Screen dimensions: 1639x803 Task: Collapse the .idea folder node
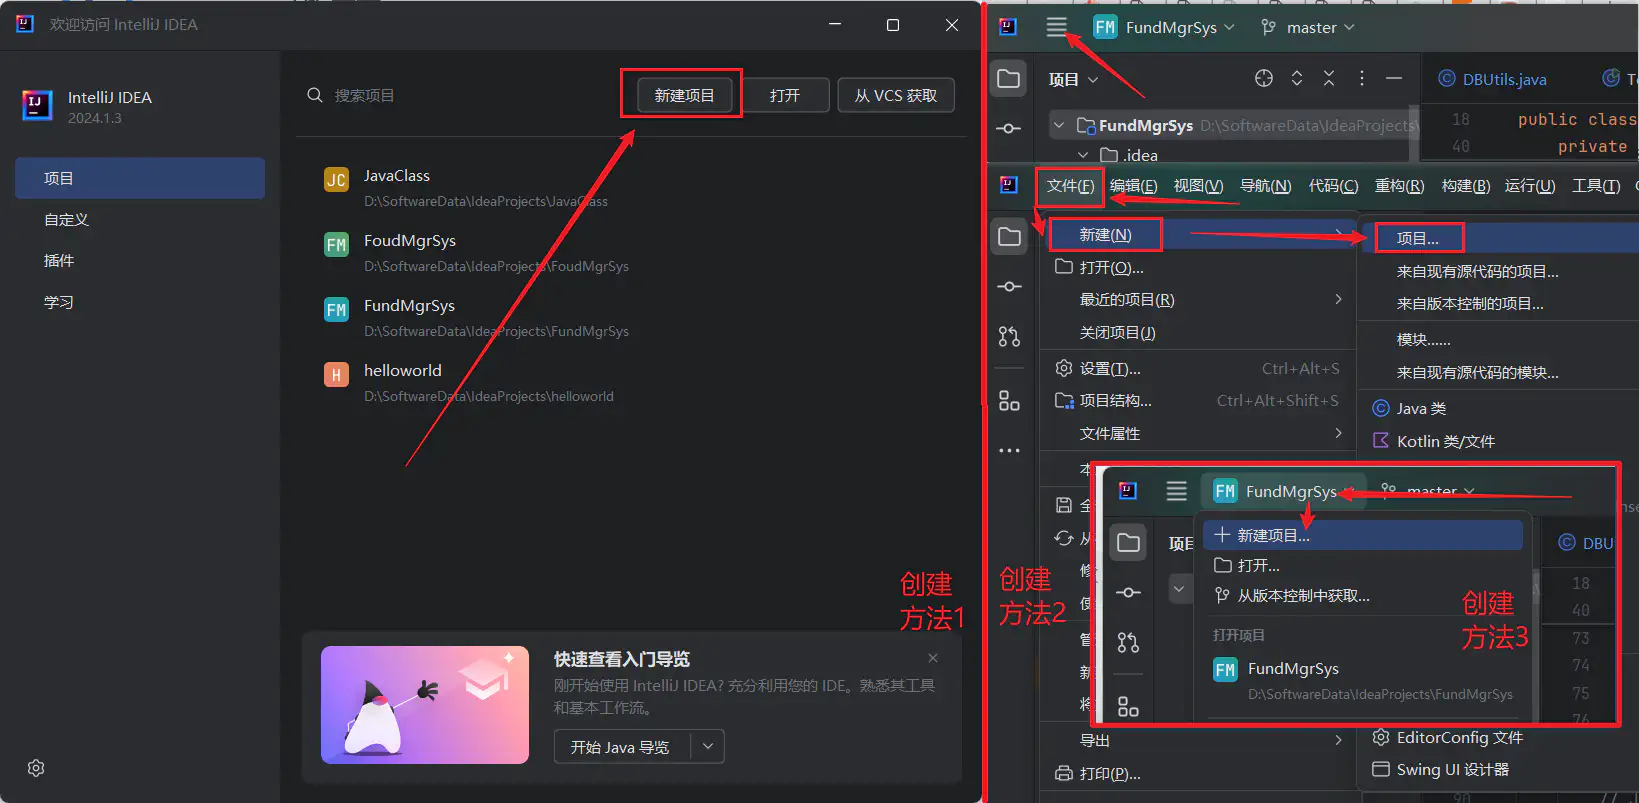pos(1083,155)
